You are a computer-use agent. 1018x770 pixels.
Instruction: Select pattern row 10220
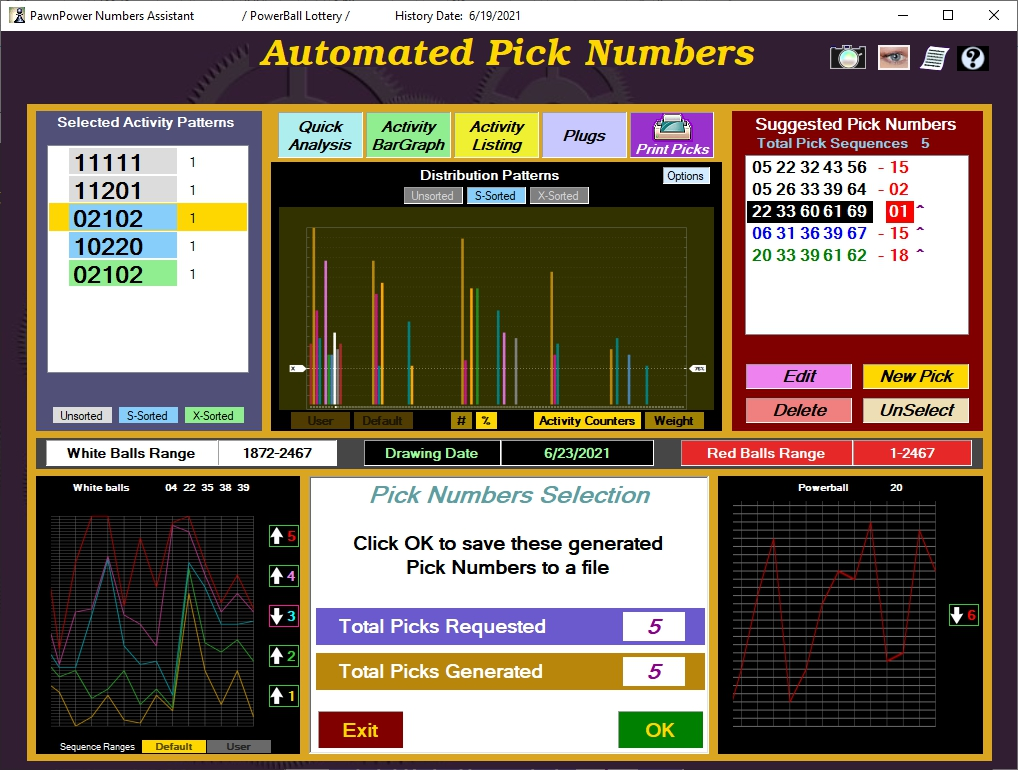[x=148, y=245]
